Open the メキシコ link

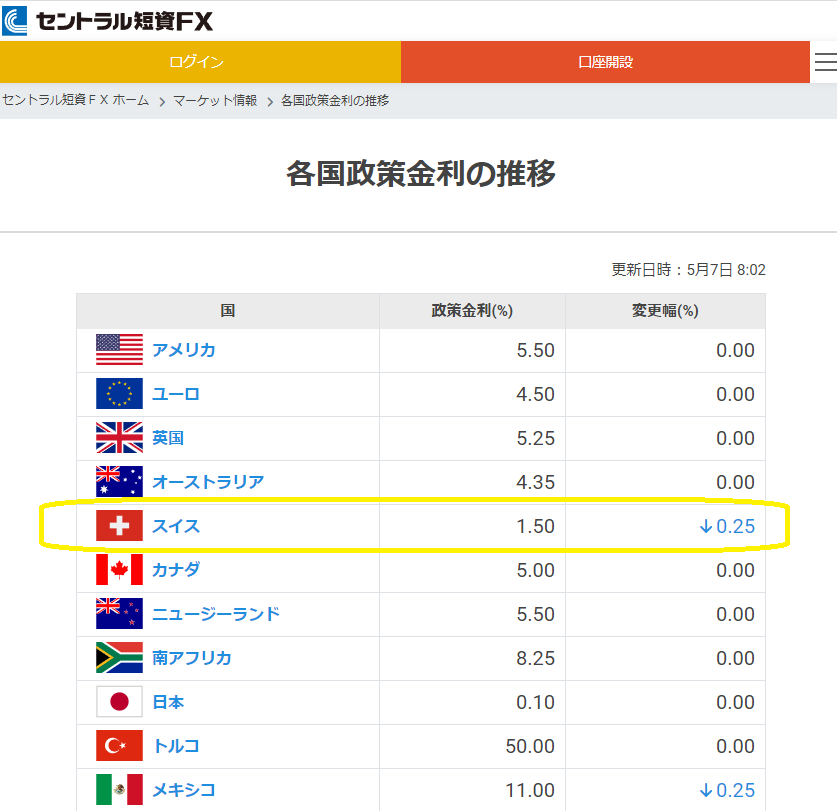[184, 790]
